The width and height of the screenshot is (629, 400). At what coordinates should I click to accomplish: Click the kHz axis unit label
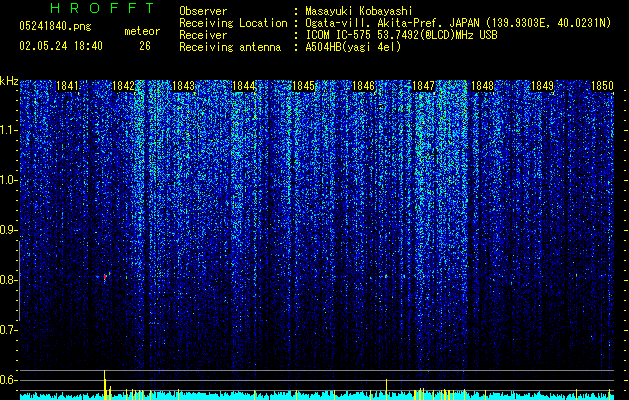click(x=9, y=81)
